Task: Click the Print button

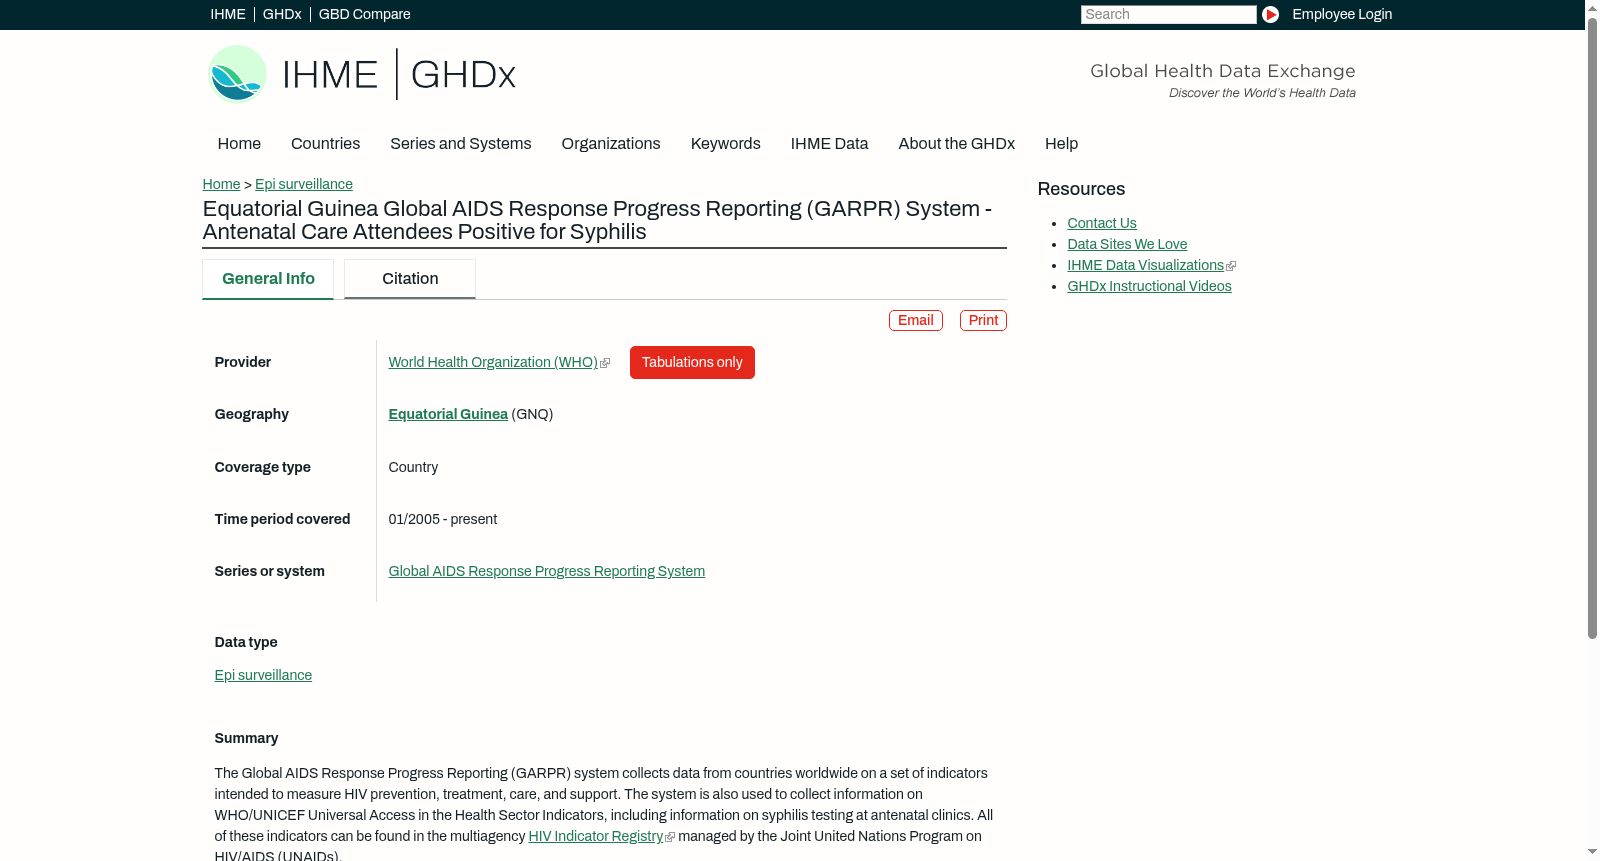Action: click(983, 320)
